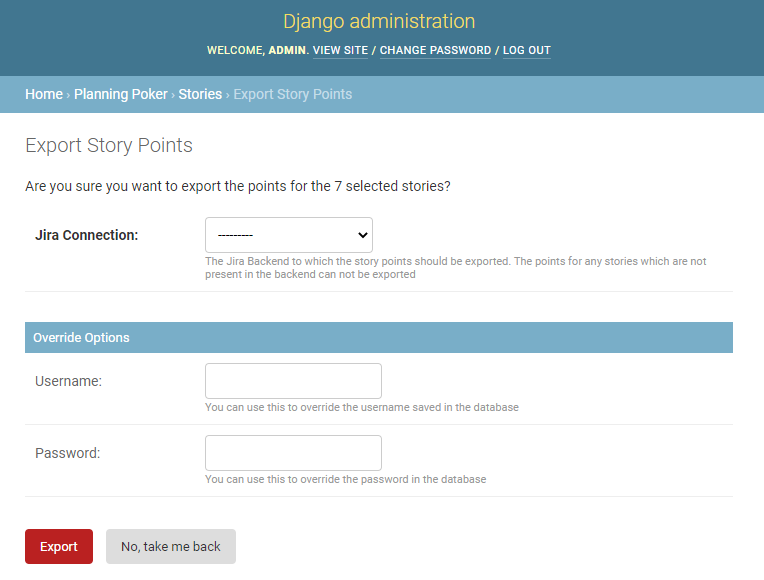Open the View Site link
This screenshot has width=764, height=580.
[340, 50]
